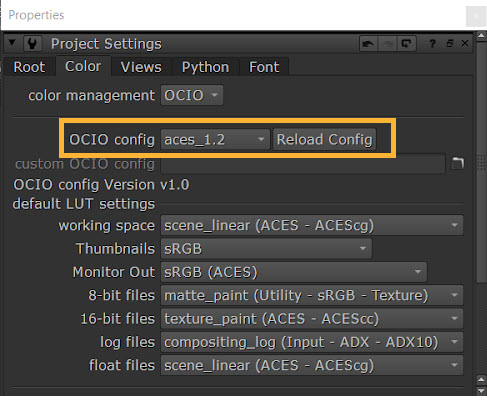Open the OCIO config aces_1.2 dropdown
The height and width of the screenshot is (400, 487).
[215, 139]
